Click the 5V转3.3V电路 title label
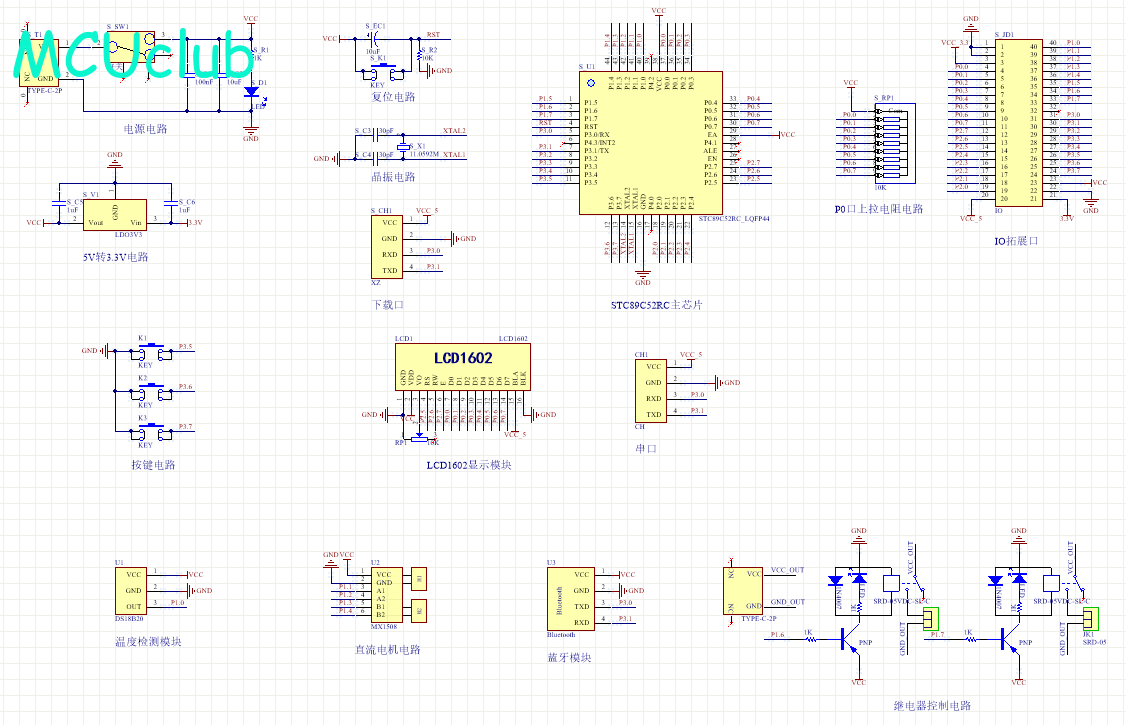1126x725 pixels. (x=116, y=257)
